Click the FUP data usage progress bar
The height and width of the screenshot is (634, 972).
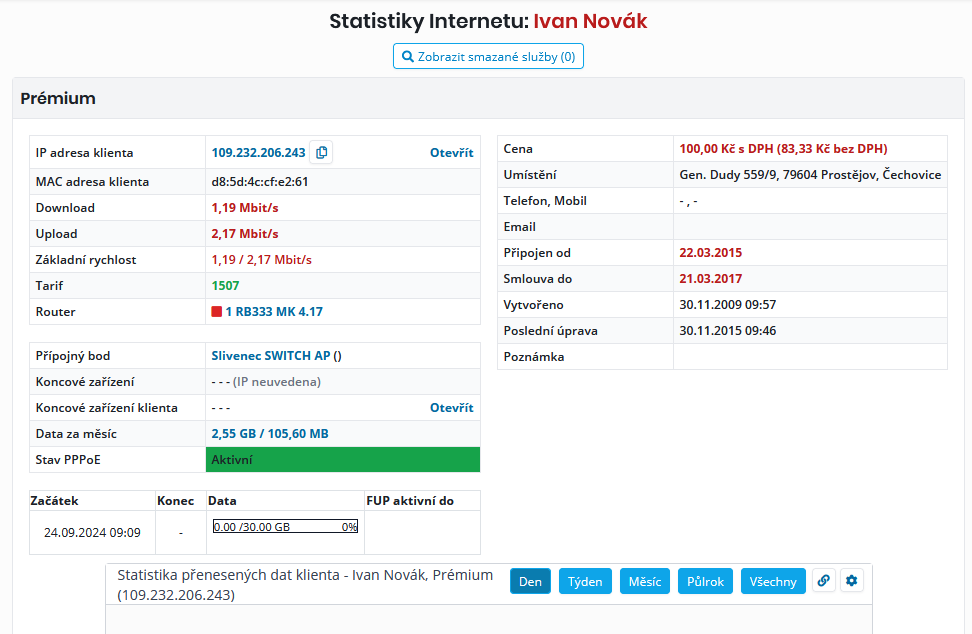click(x=285, y=527)
